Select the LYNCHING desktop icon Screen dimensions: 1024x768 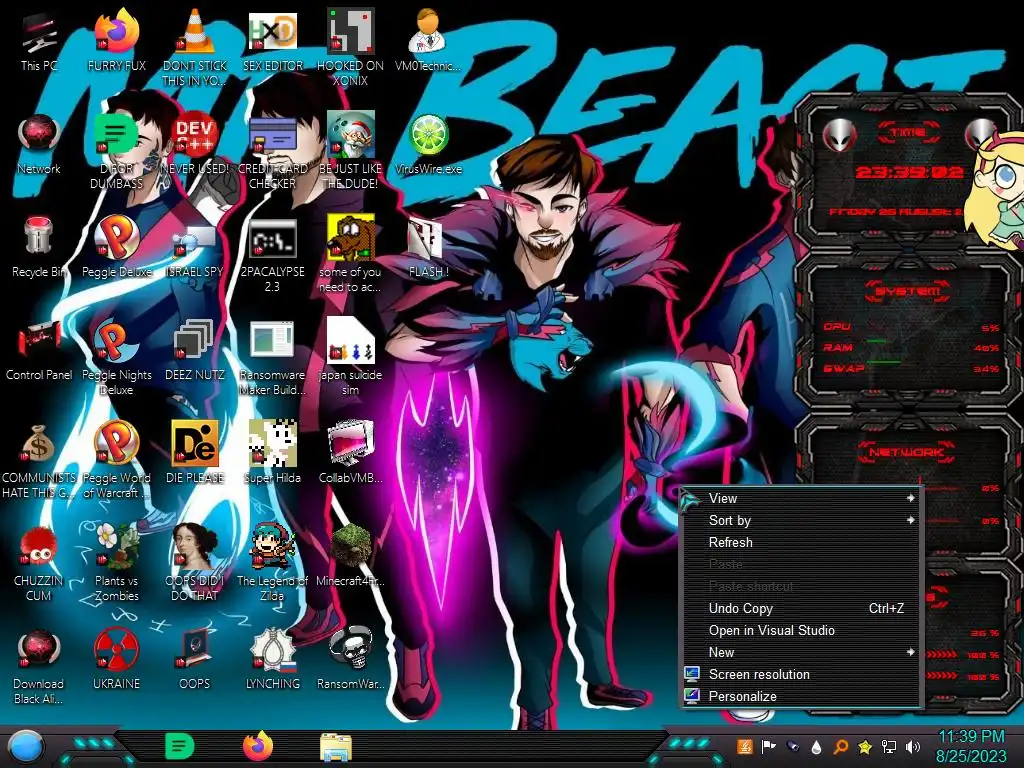273,660
